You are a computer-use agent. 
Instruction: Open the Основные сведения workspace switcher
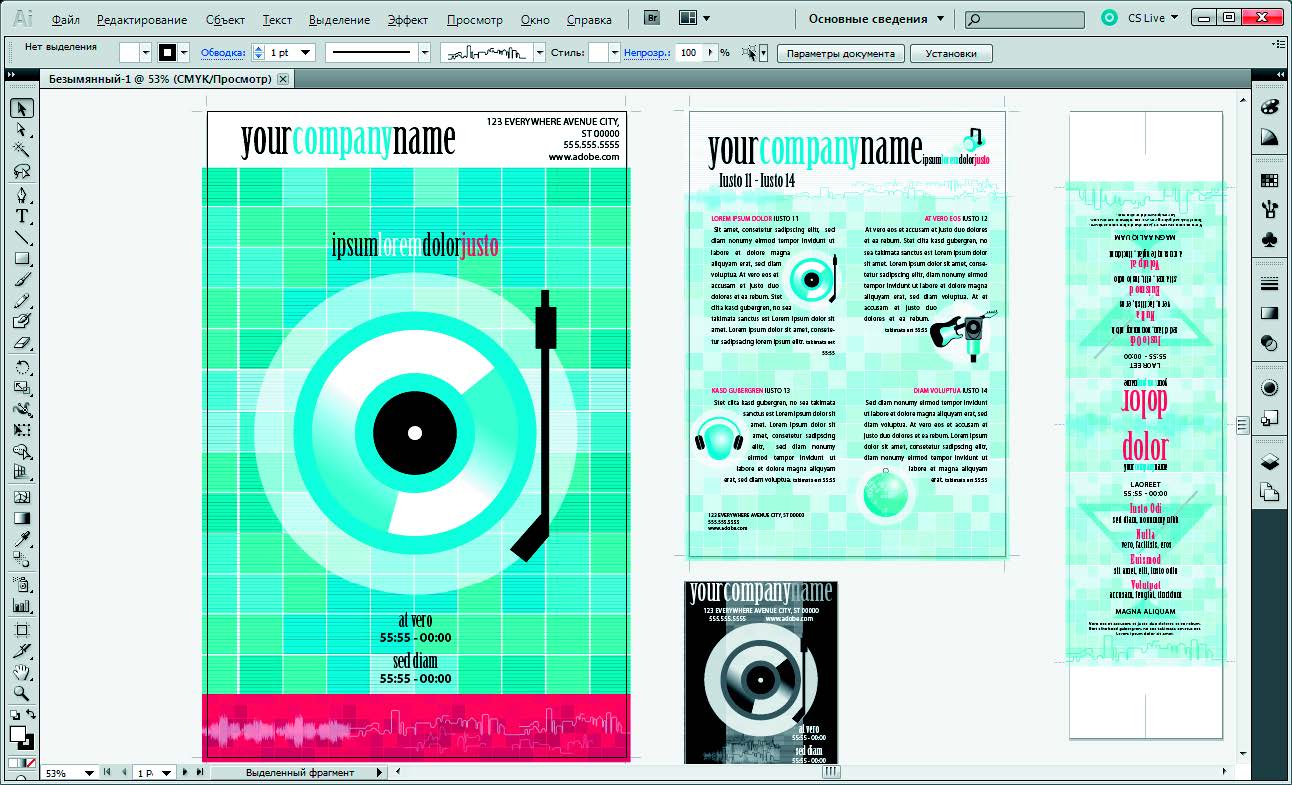875,19
